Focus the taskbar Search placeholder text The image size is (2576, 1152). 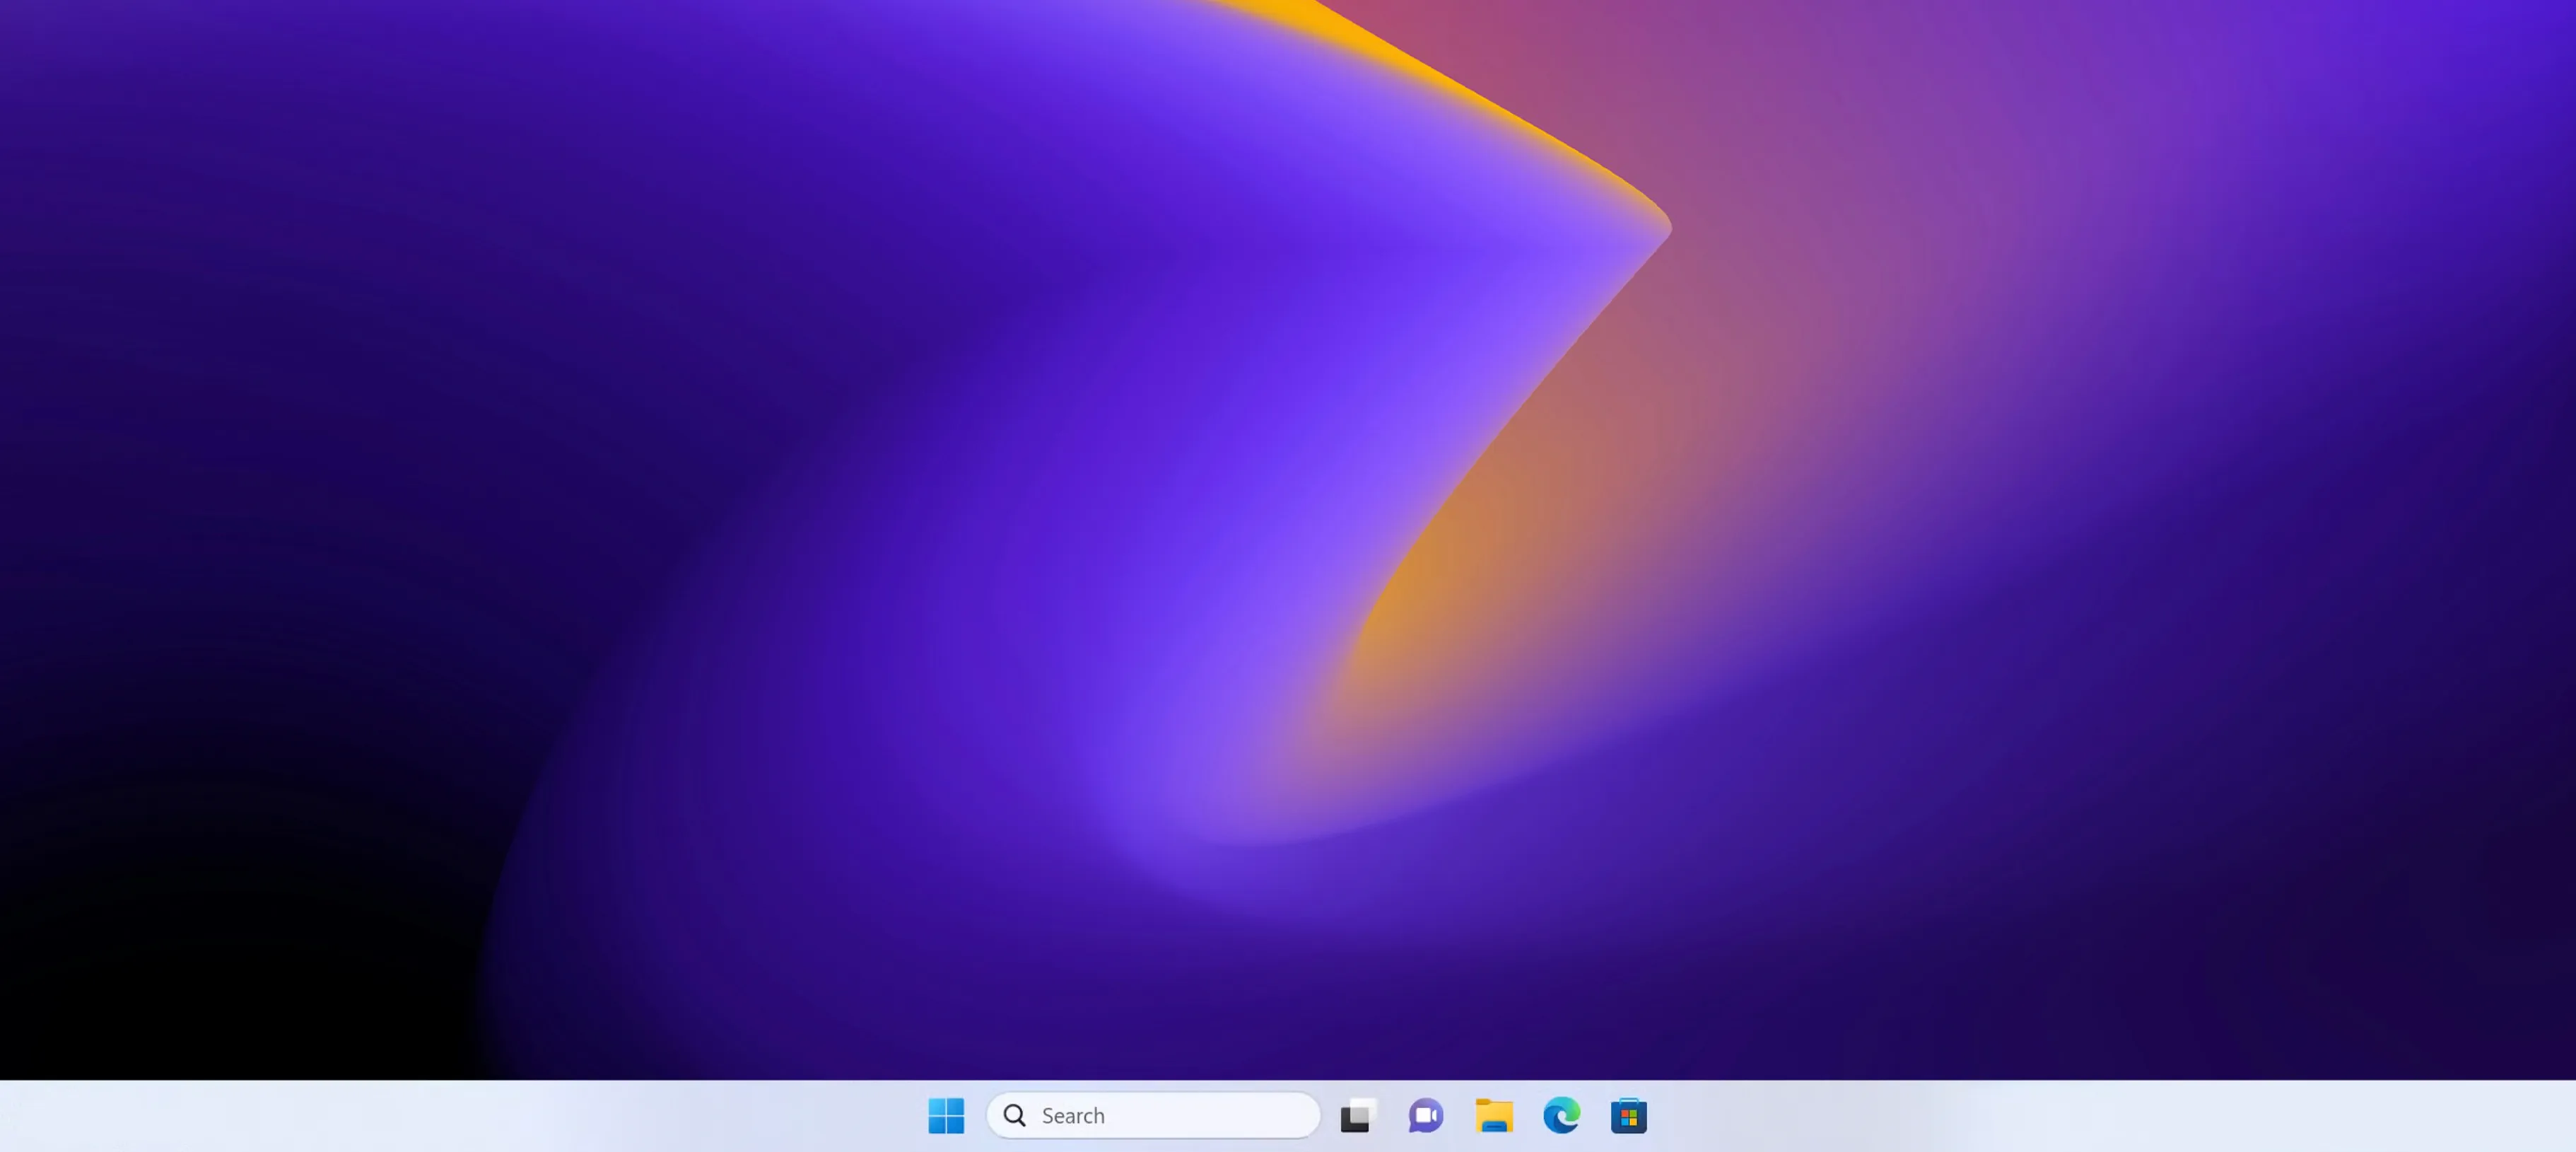(x=1073, y=1116)
